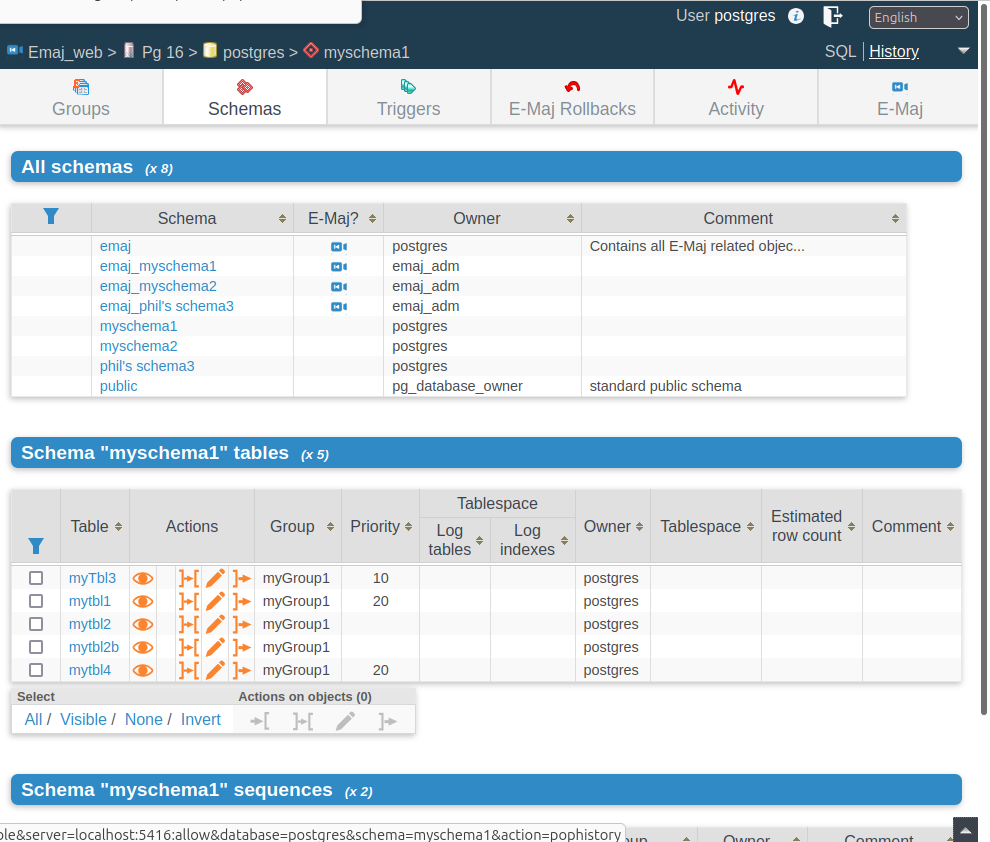Click the info icon beside User postgres
This screenshot has height=842, width=990.
pos(796,16)
